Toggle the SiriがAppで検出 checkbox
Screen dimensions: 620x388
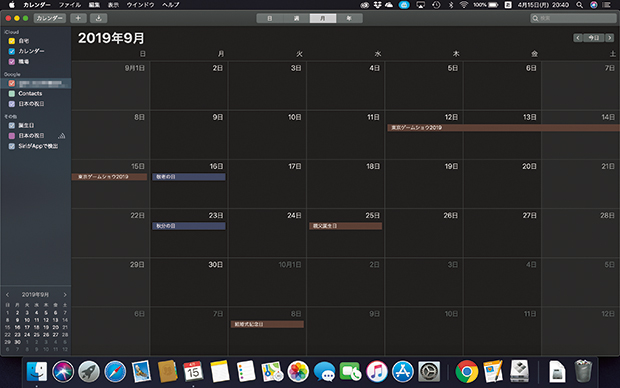[x=11, y=146]
